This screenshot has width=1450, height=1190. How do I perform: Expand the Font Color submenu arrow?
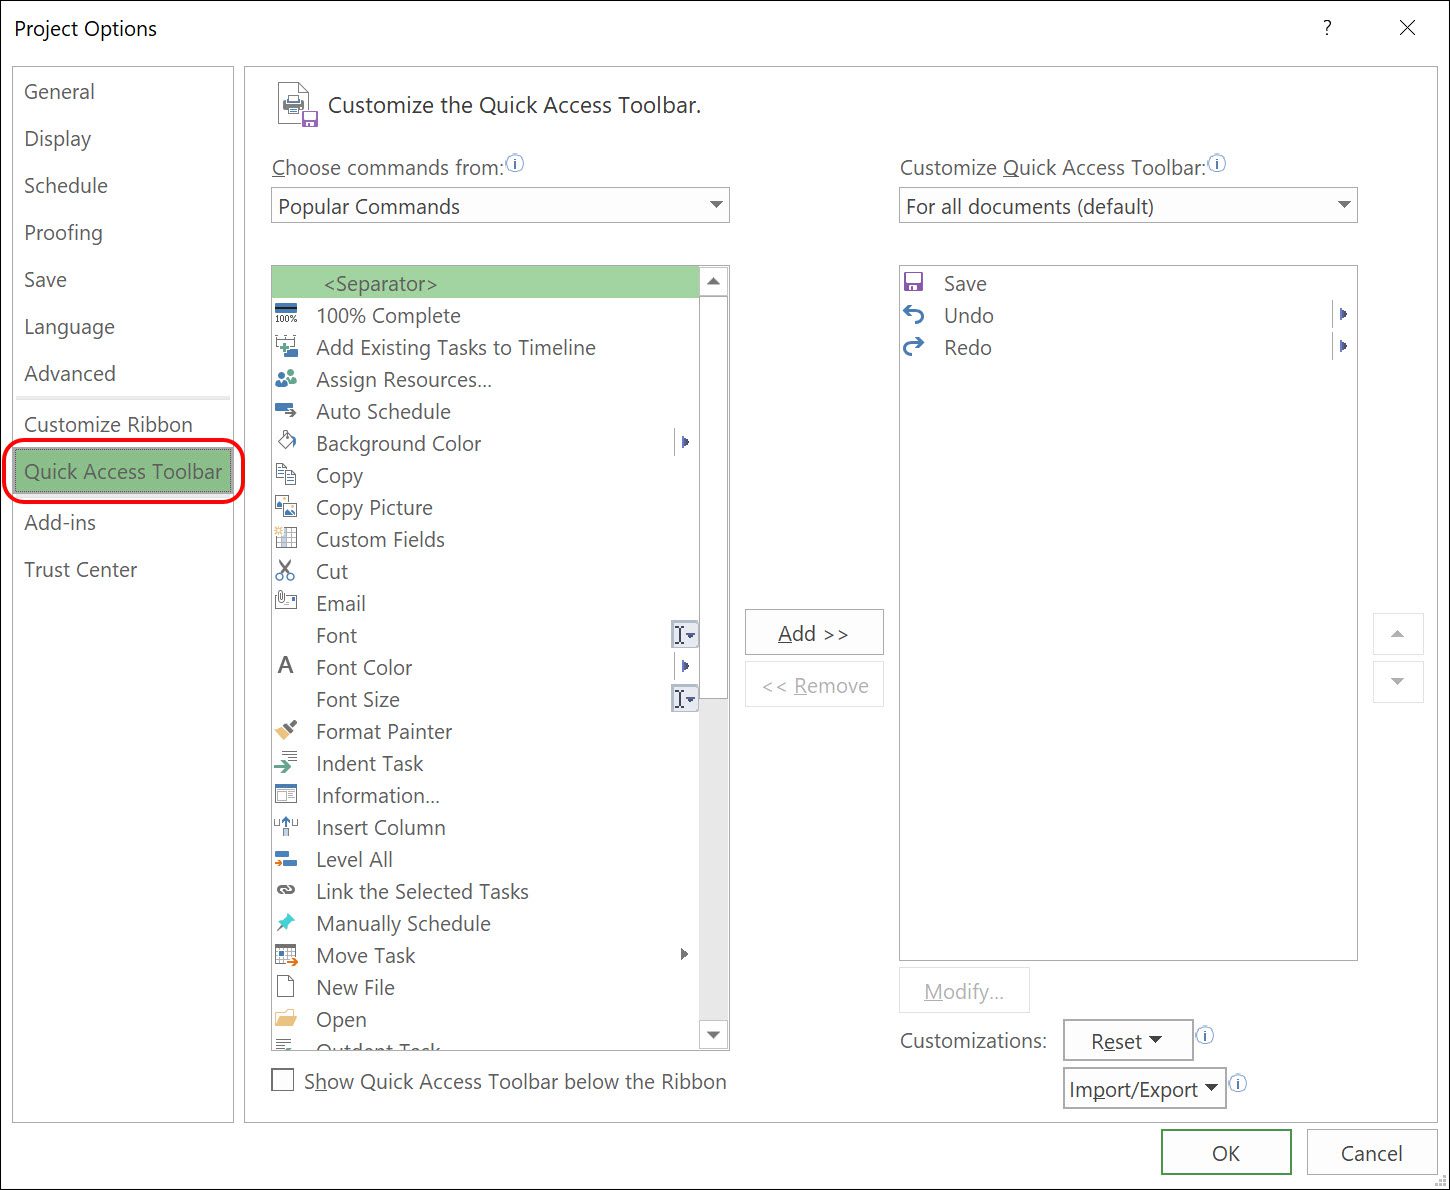click(x=685, y=666)
